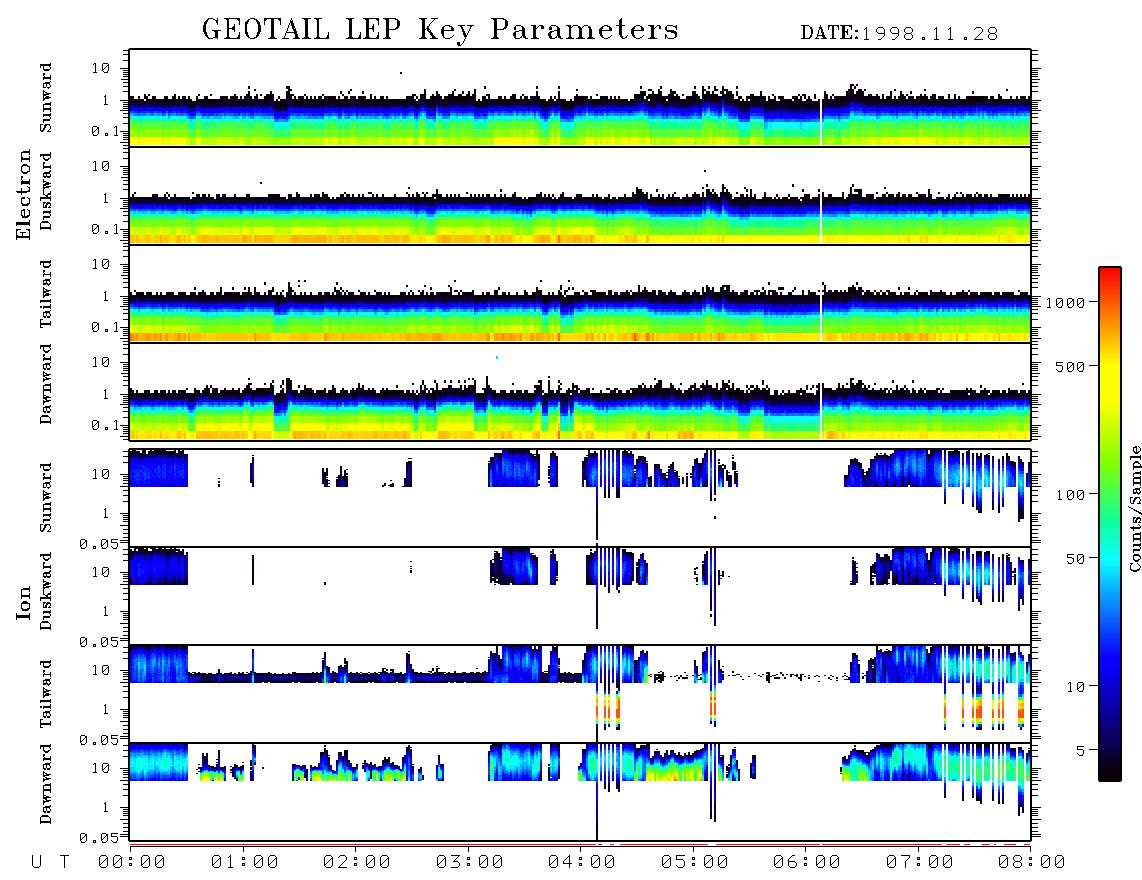1142x880 pixels.
Task: Click the colorbar "1000" tick value
Action: point(1065,302)
